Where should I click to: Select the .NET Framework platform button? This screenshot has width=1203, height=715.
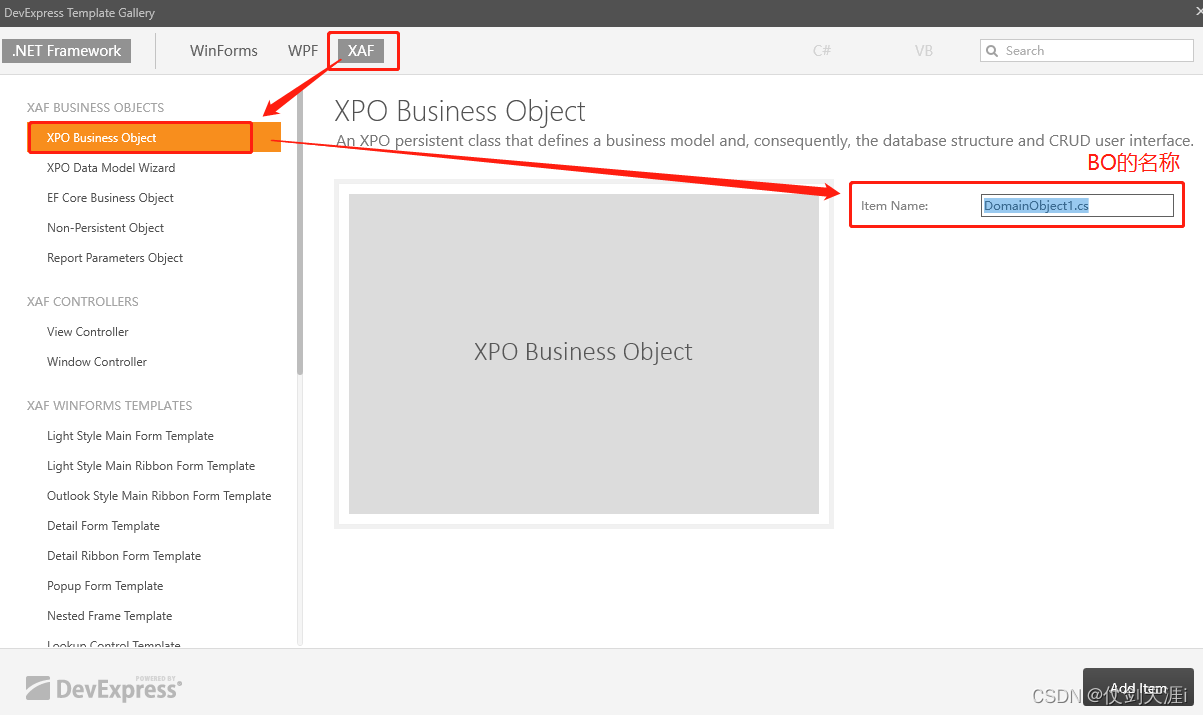coord(67,51)
